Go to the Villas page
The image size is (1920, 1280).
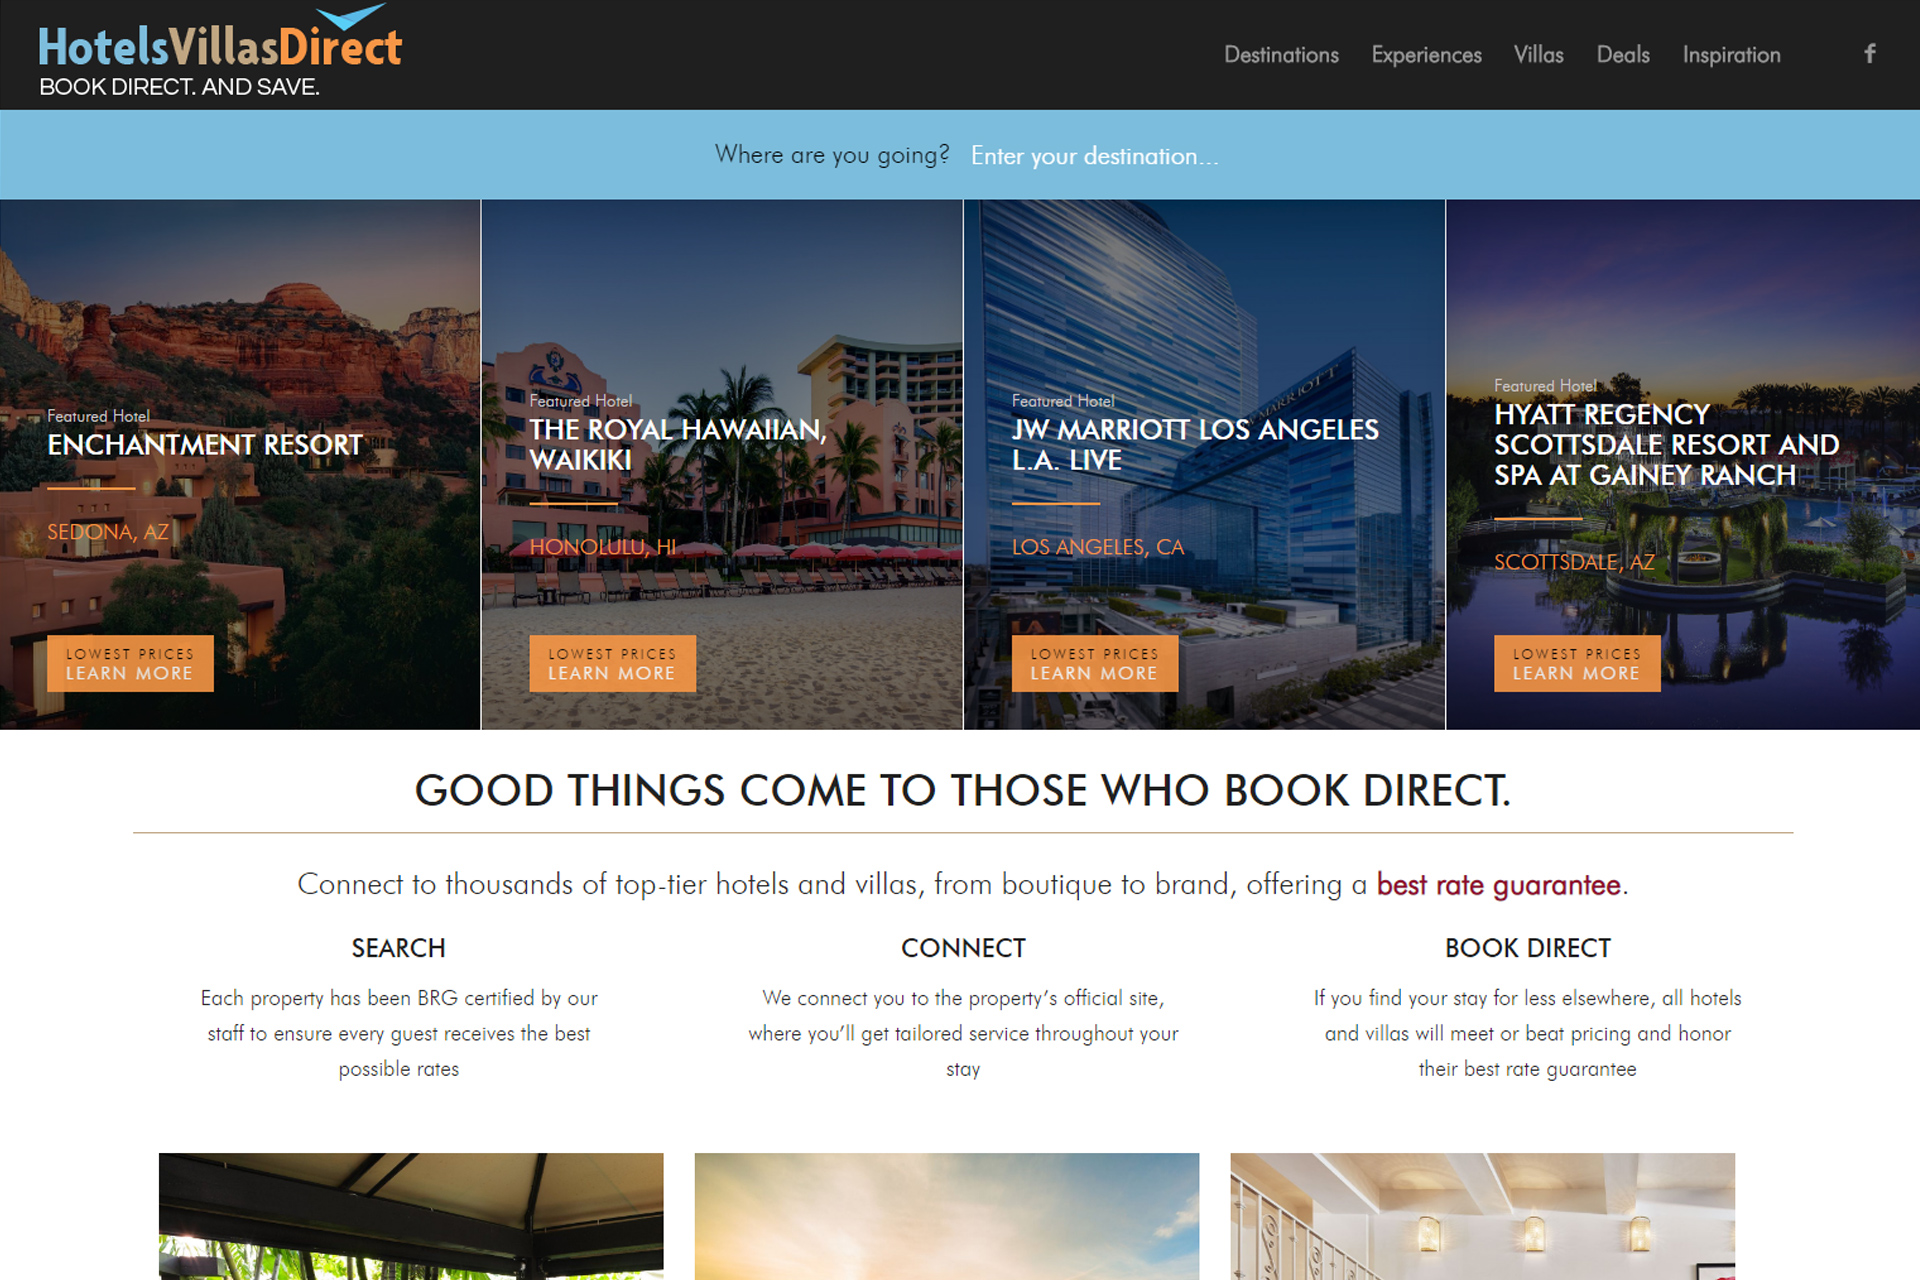click(1538, 55)
